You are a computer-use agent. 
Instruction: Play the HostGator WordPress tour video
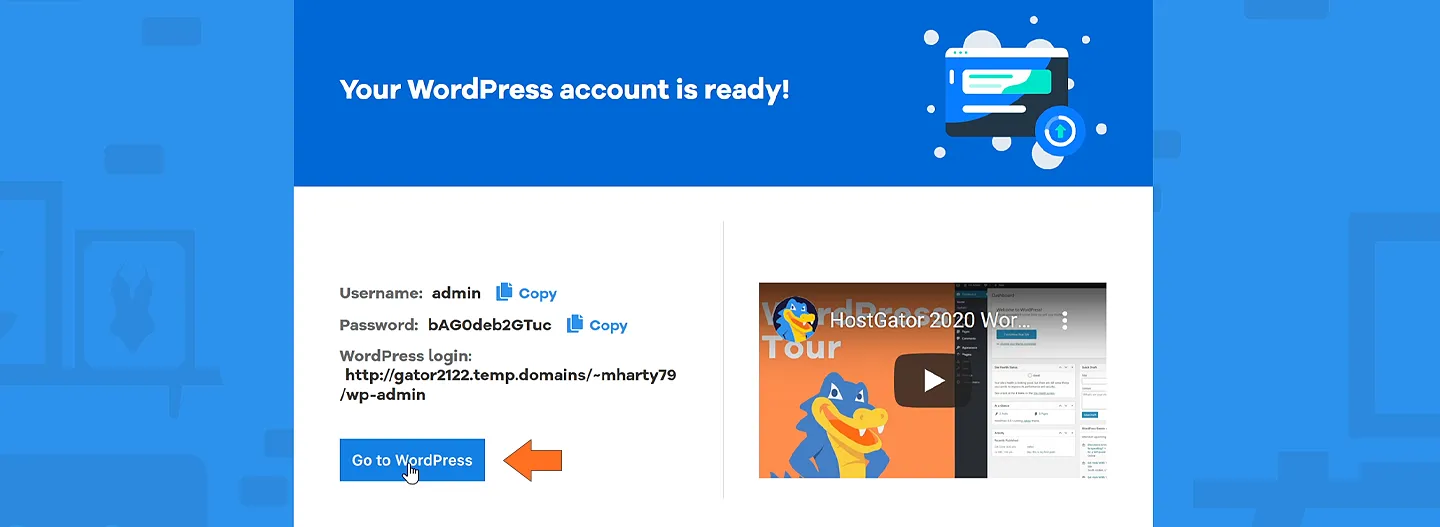click(932, 380)
